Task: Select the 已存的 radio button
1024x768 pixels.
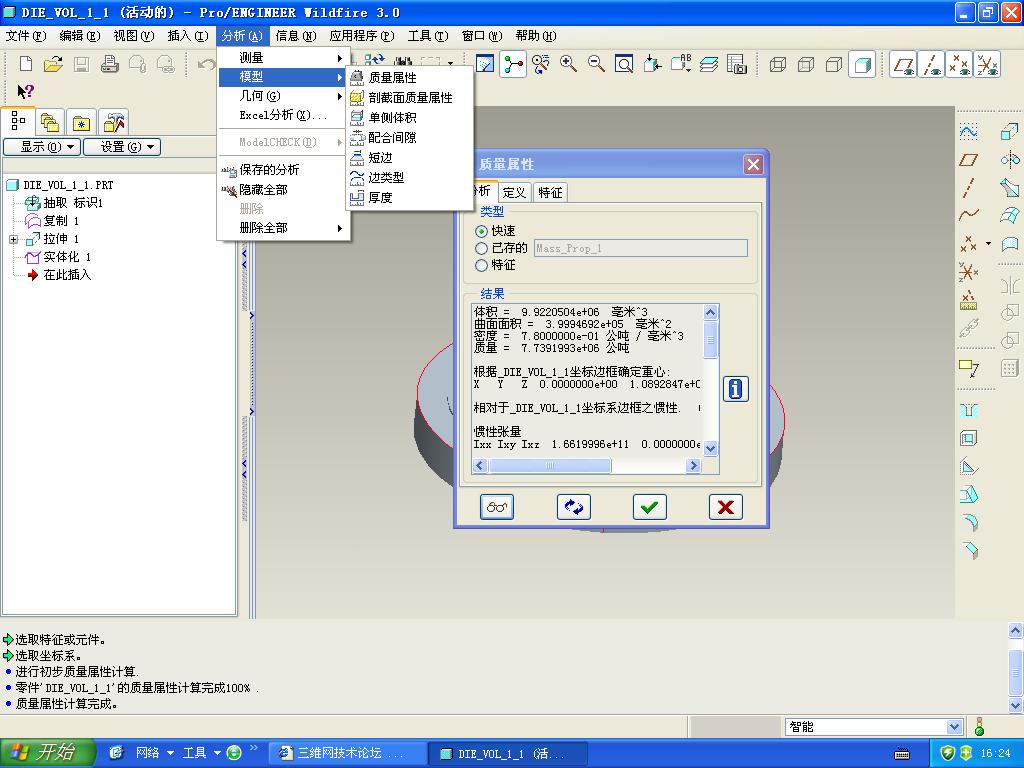Action: 481,248
